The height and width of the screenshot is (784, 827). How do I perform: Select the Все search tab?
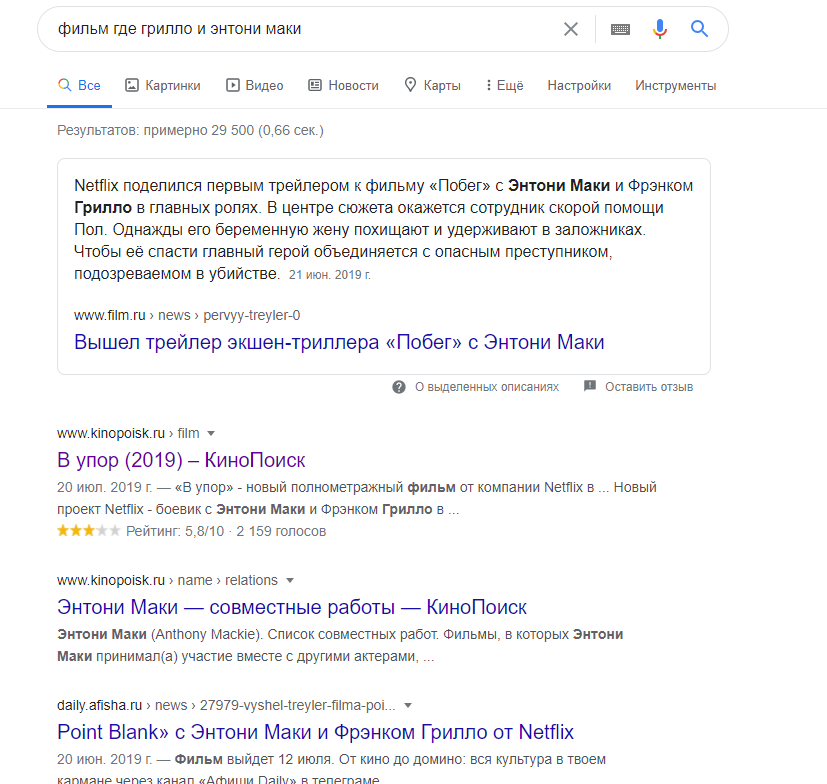click(79, 85)
